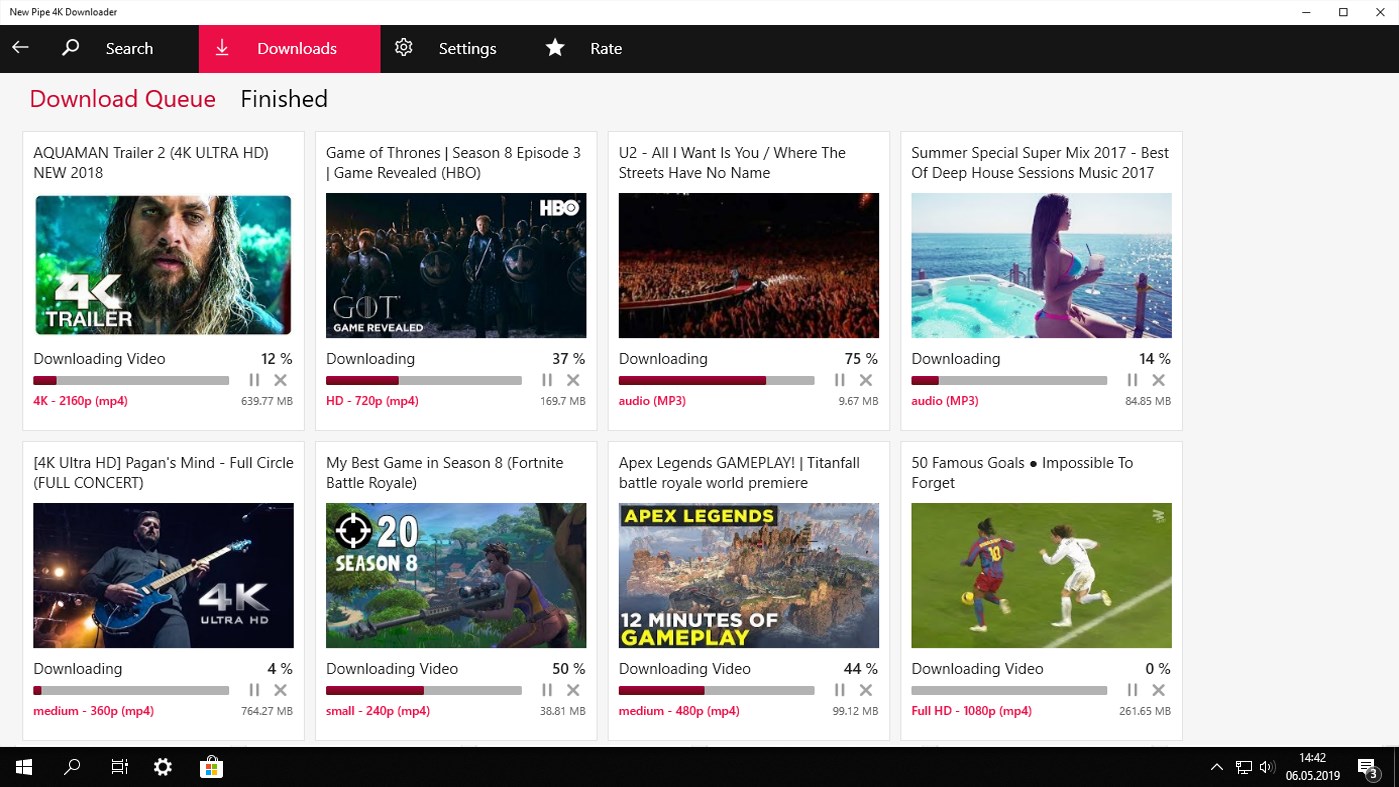Cancel the Summer Special Super Mix download
Image resolution: width=1399 pixels, height=787 pixels.
pos(1159,380)
